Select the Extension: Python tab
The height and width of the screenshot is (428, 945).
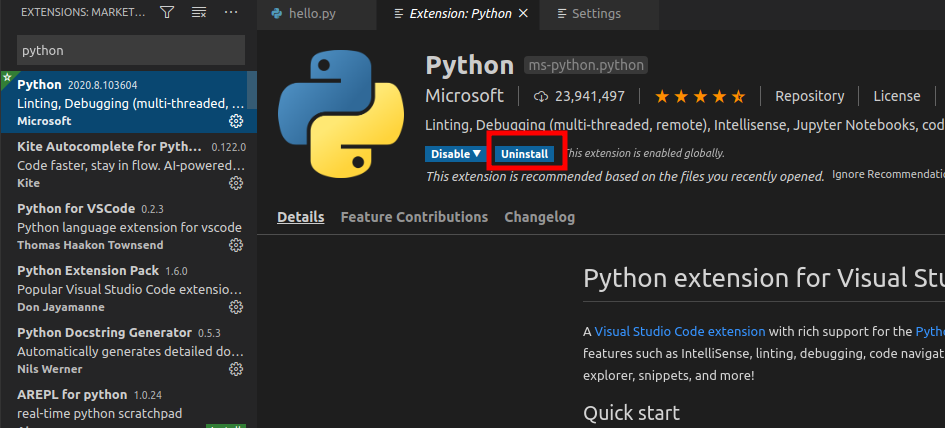pos(460,14)
